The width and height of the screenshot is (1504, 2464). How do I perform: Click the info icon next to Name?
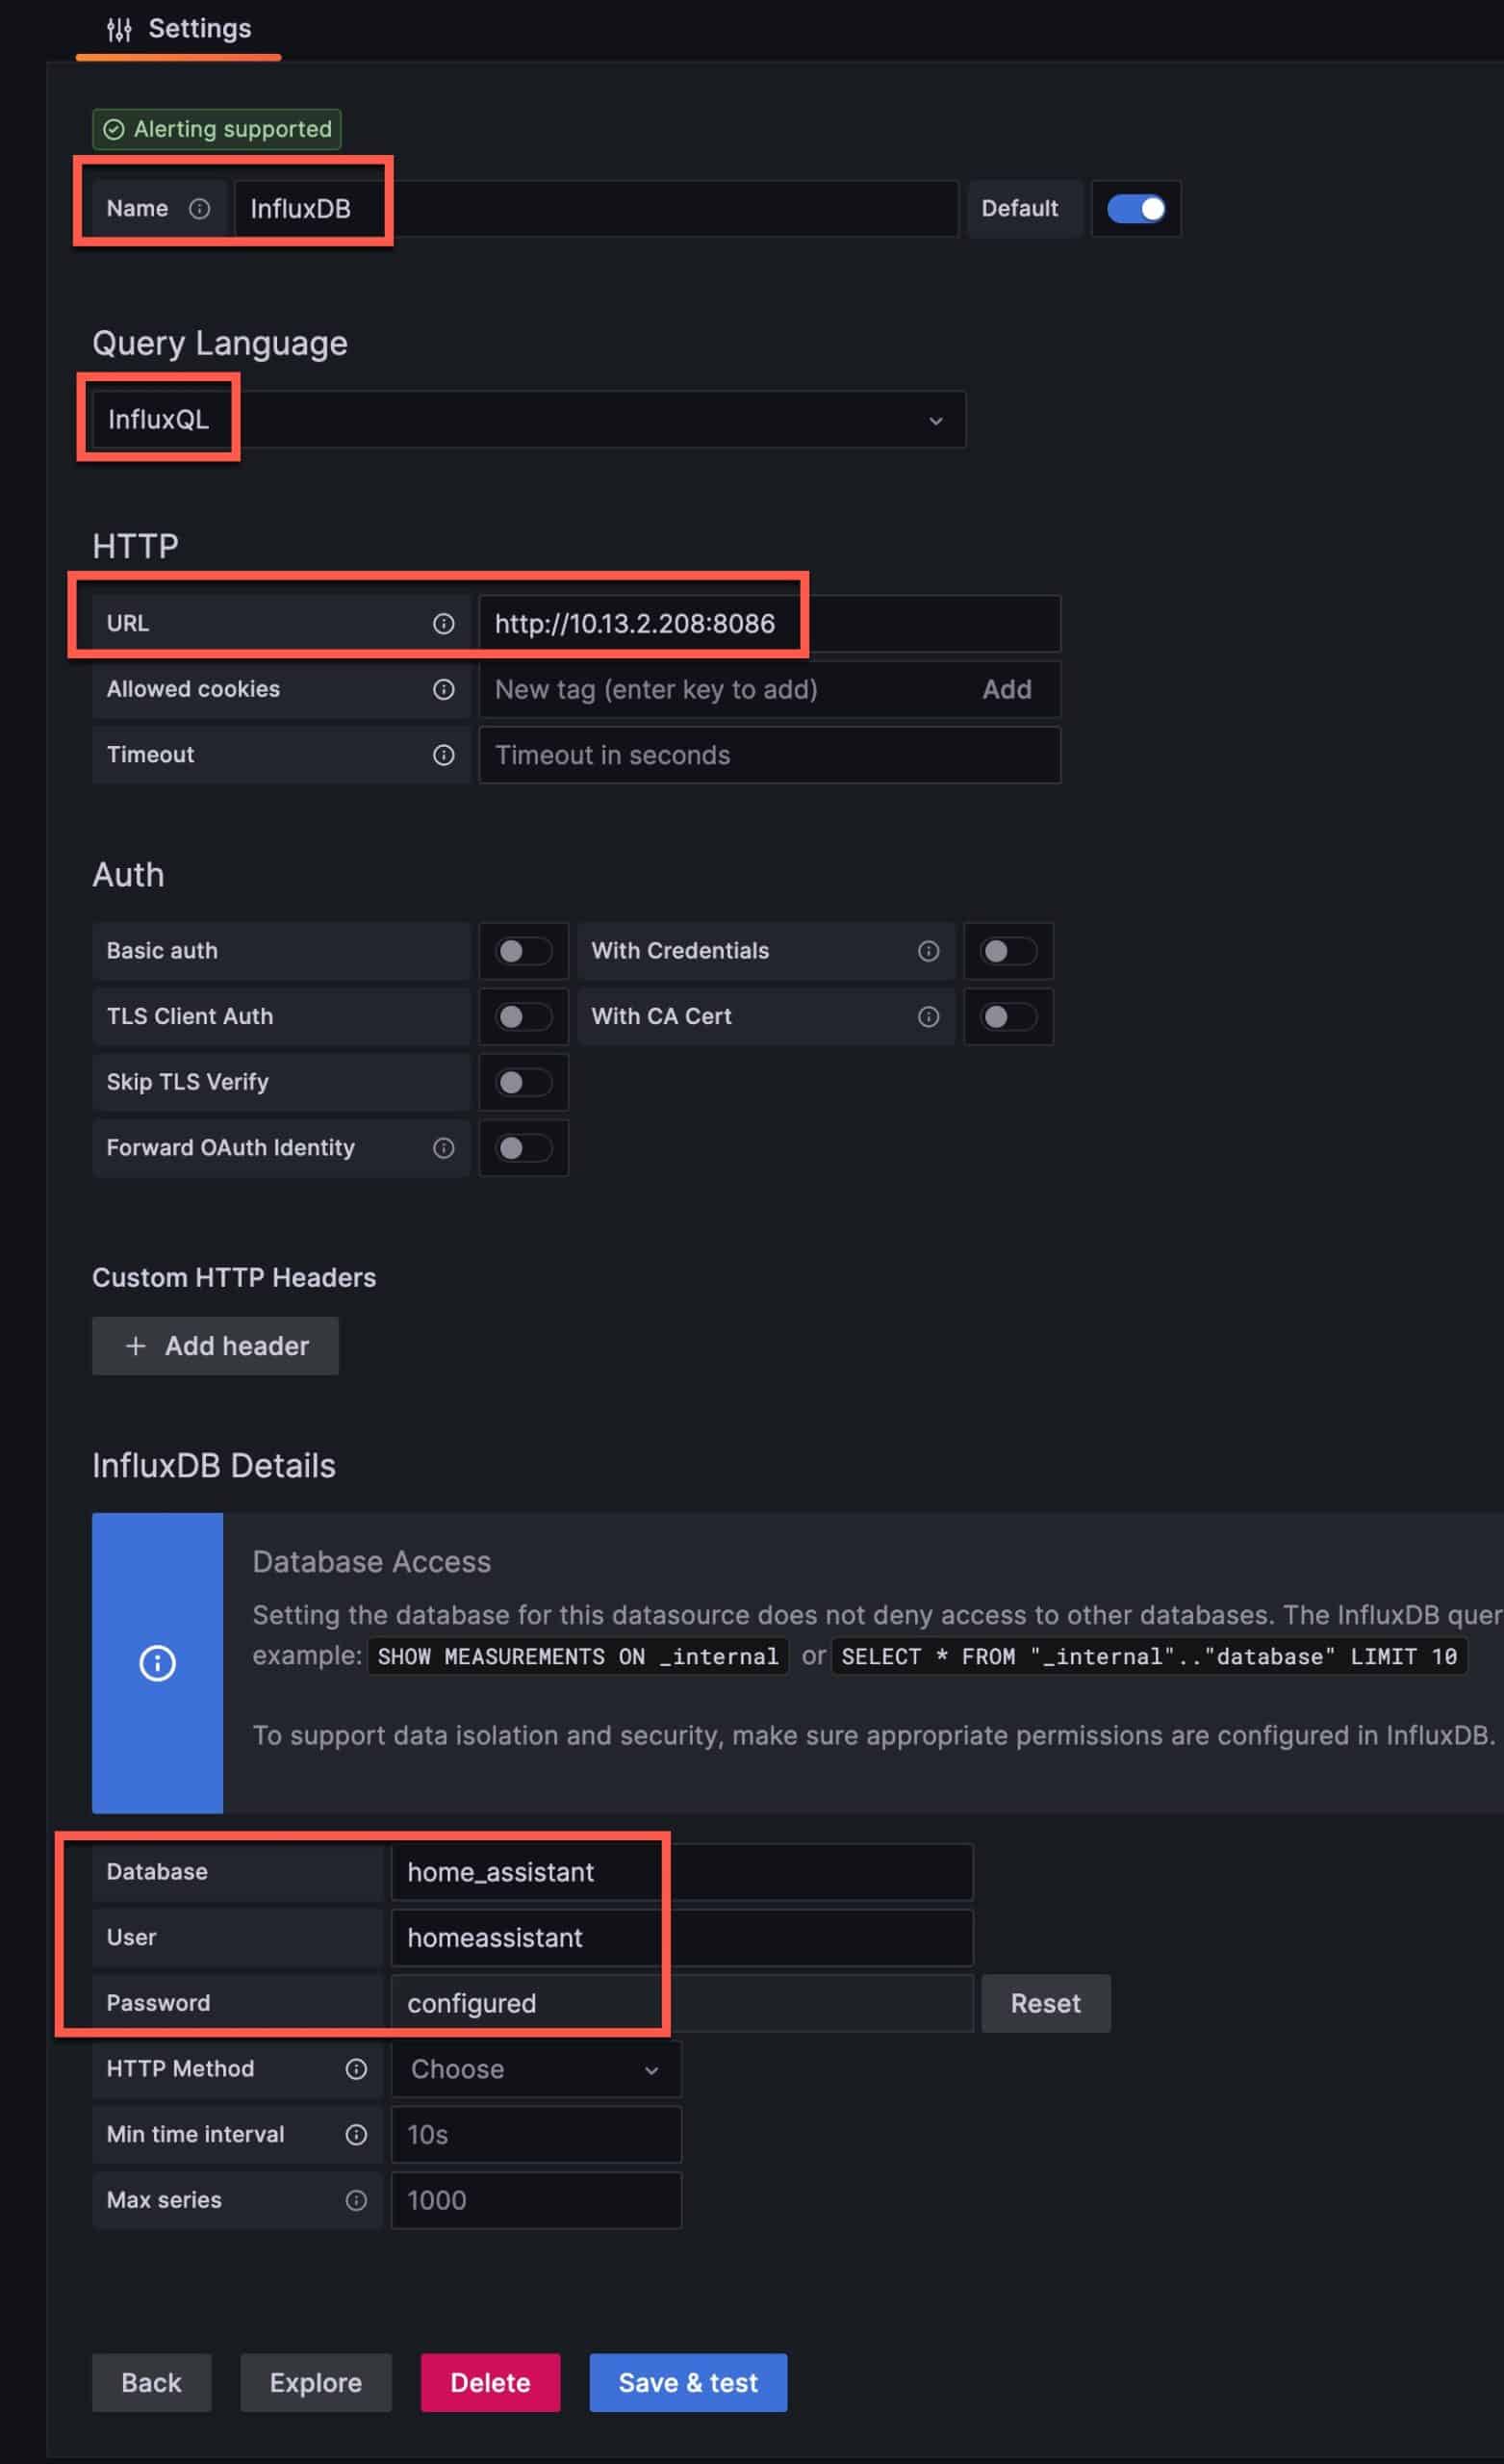click(x=200, y=209)
